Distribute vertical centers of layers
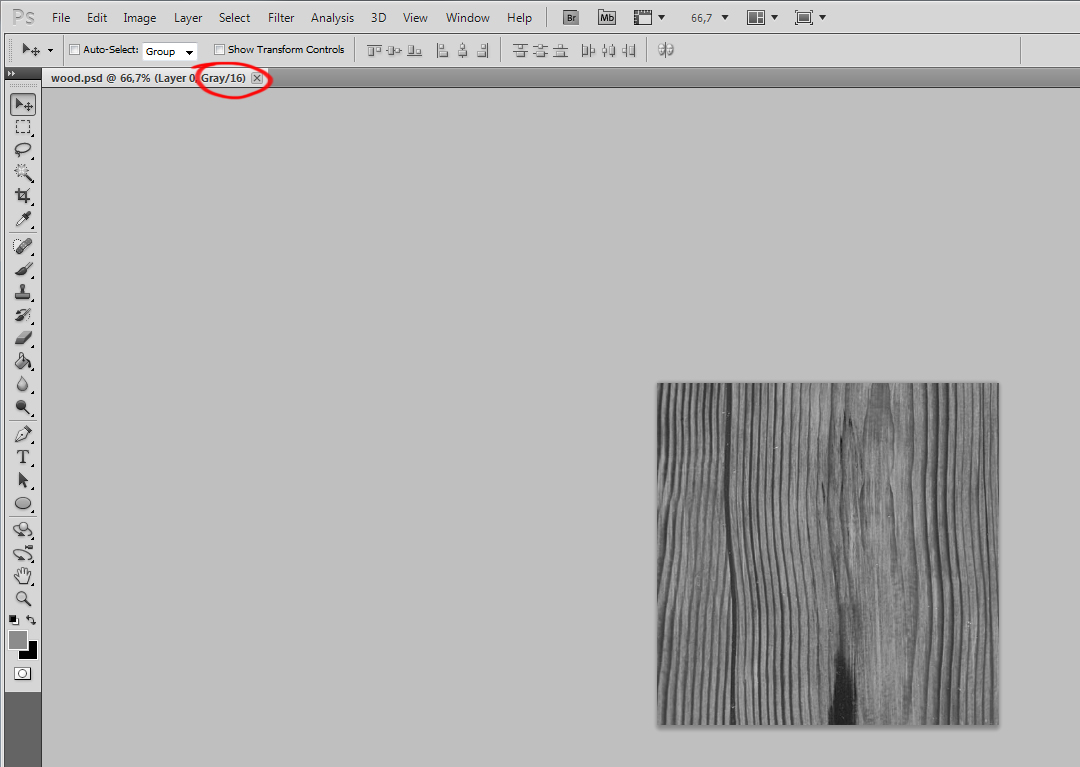This screenshot has height=767, width=1080. [541, 50]
